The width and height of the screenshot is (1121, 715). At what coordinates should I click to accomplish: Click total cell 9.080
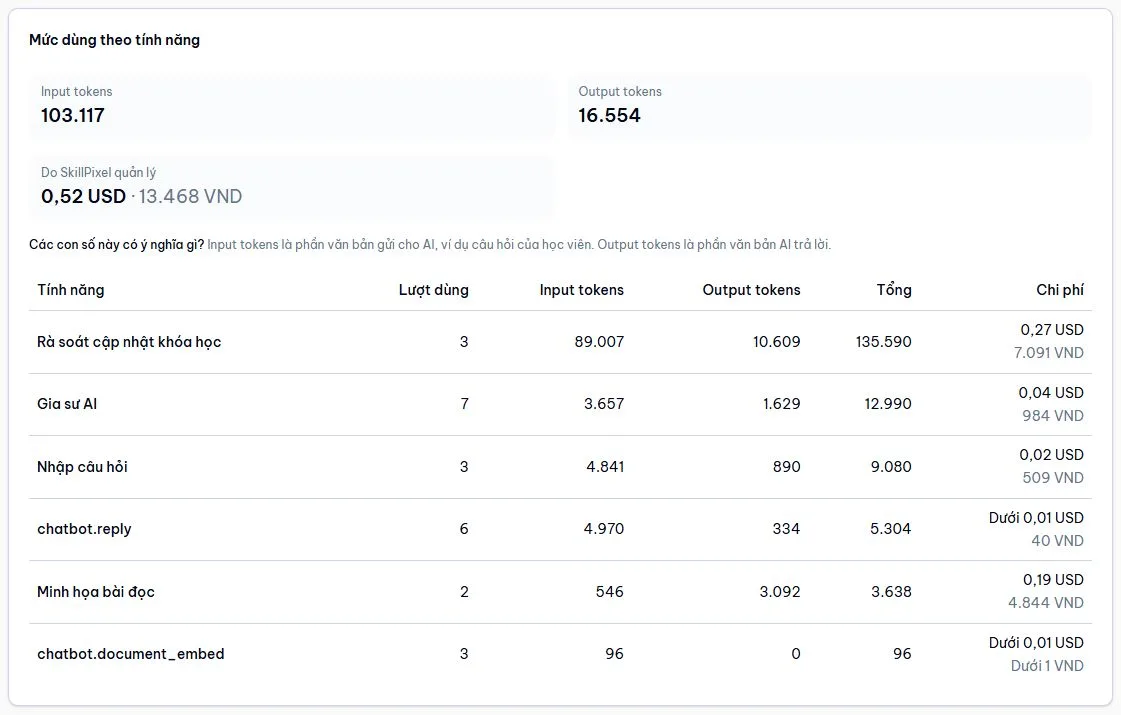[x=891, y=467]
